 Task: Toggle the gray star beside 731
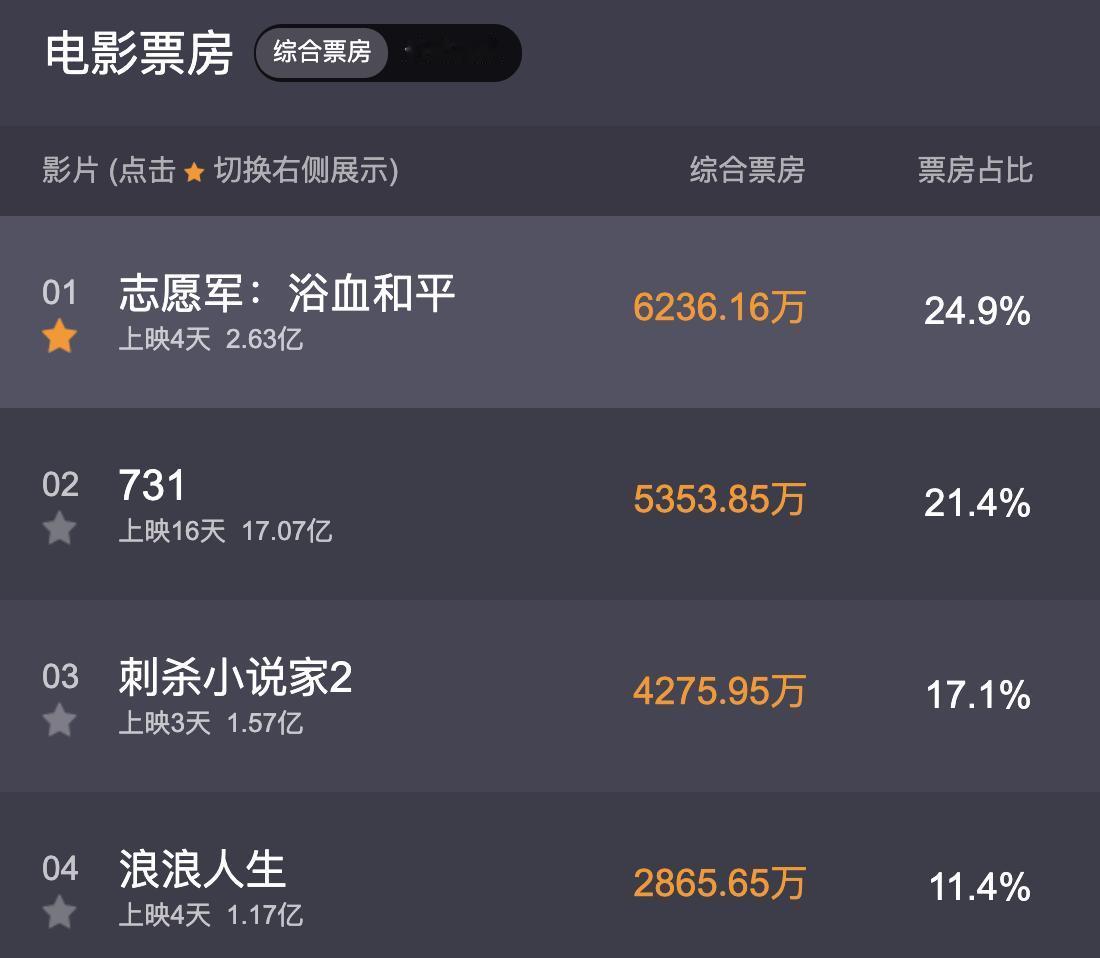pyautogui.click(x=60, y=528)
